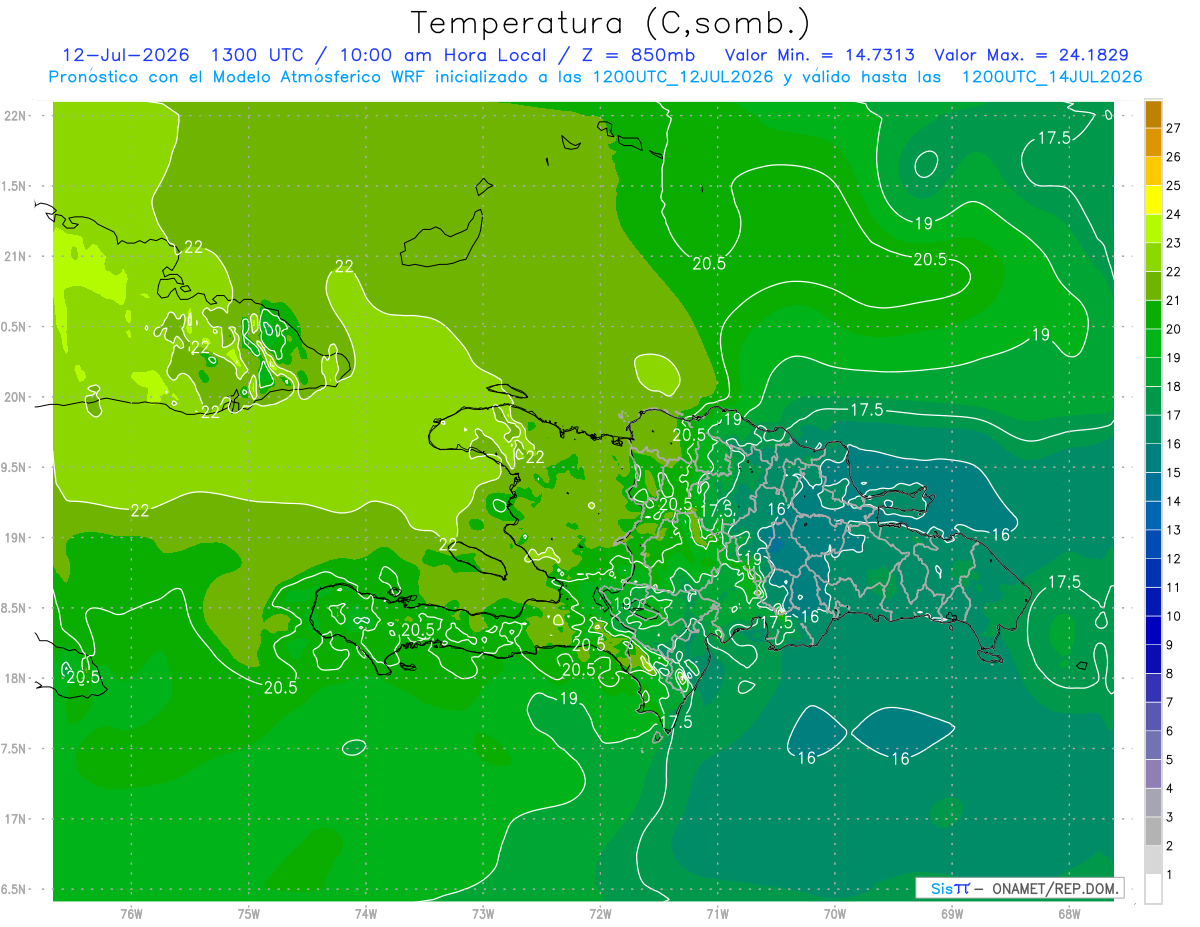Click the colorbar tick label "5"
Screen dimensions: 1200x927
click(1170, 760)
